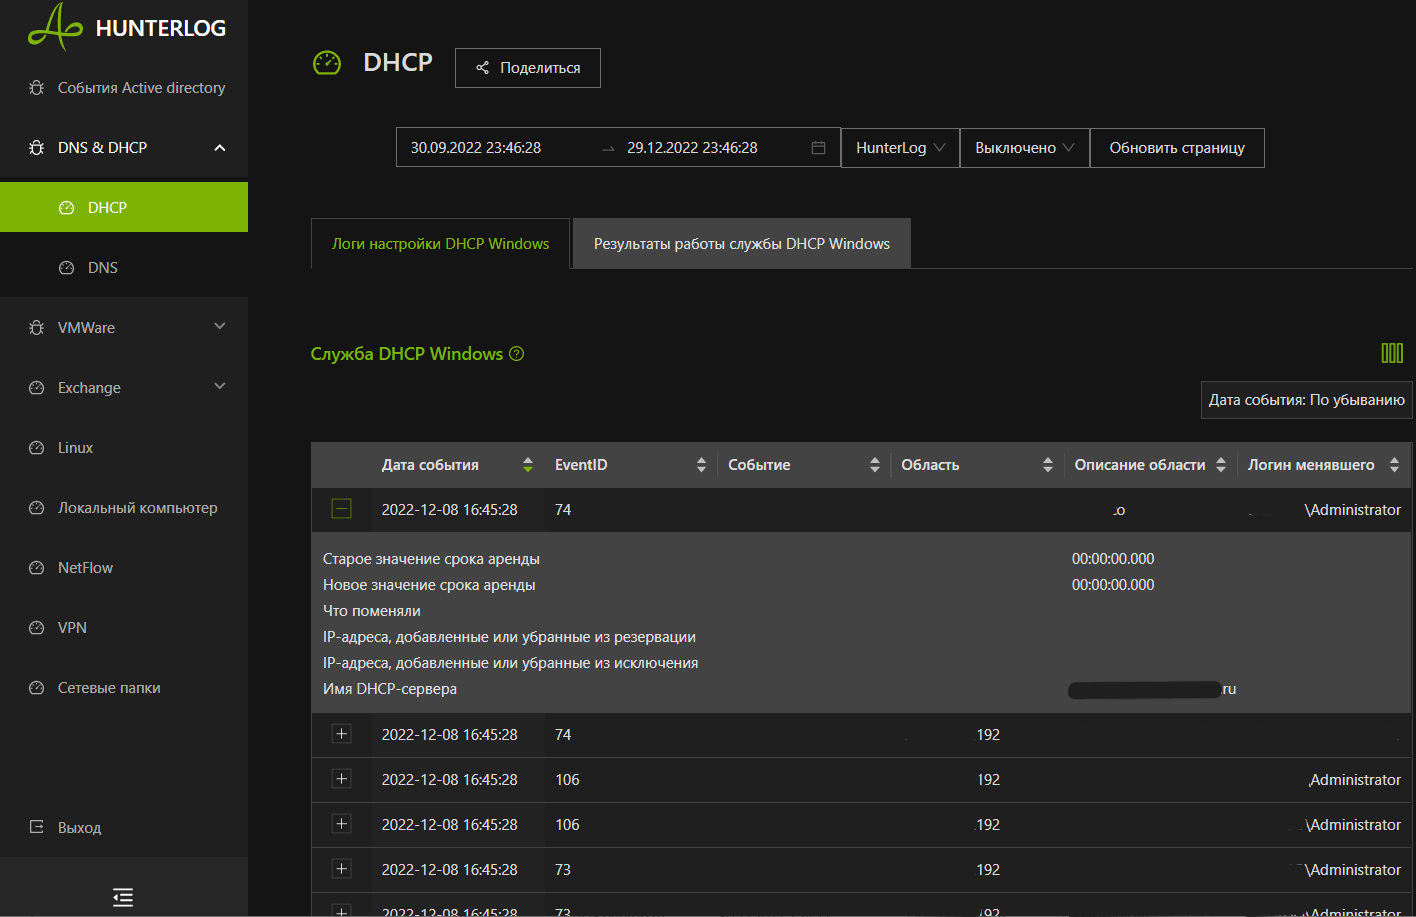The height and width of the screenshot is (917, 1416).
Task: Click the Дата события: По убыванию tooltip
Action: coord(1307,400)
